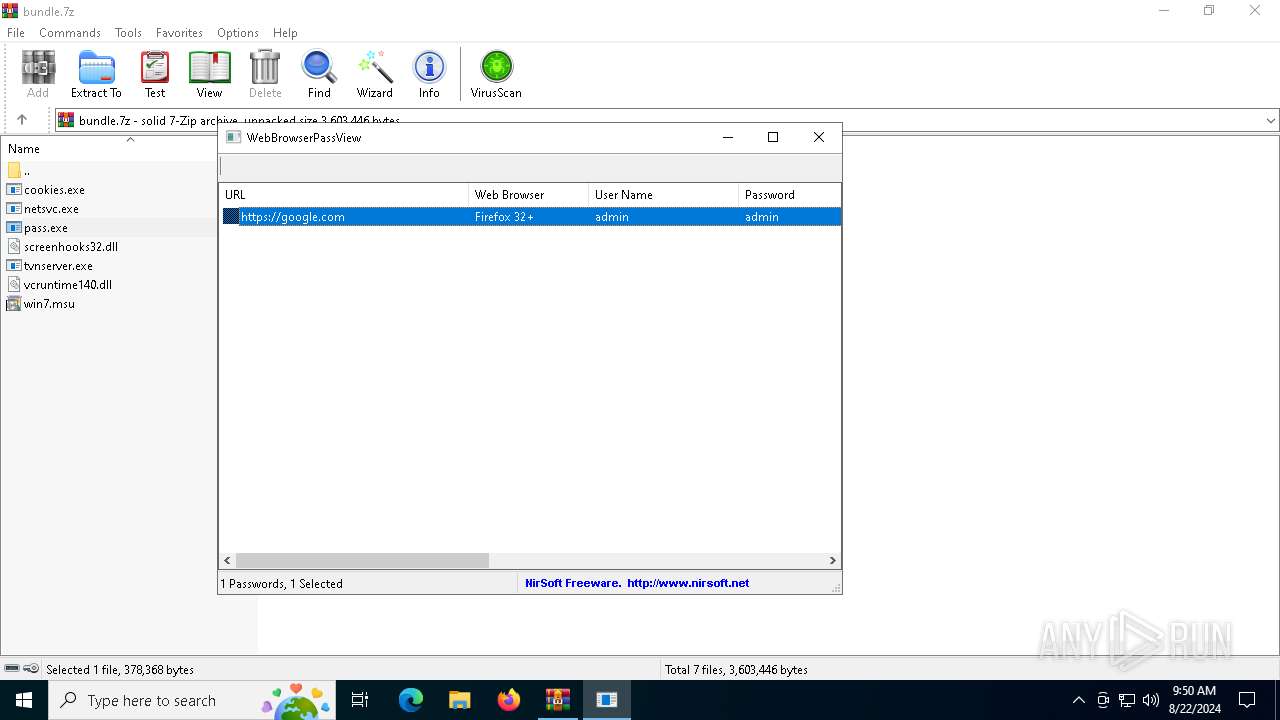
Task: Minimize the WebBrowserPassView window
Action: click(x=728, y=138)
